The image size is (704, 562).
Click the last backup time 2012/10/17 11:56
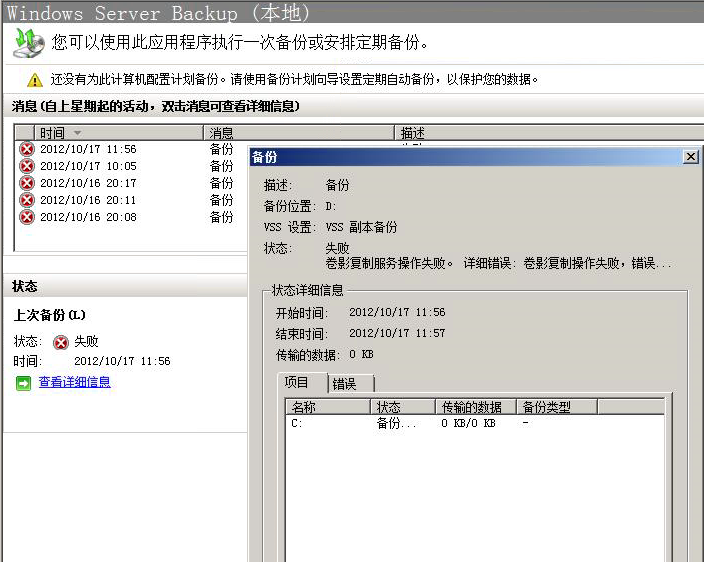122,361
